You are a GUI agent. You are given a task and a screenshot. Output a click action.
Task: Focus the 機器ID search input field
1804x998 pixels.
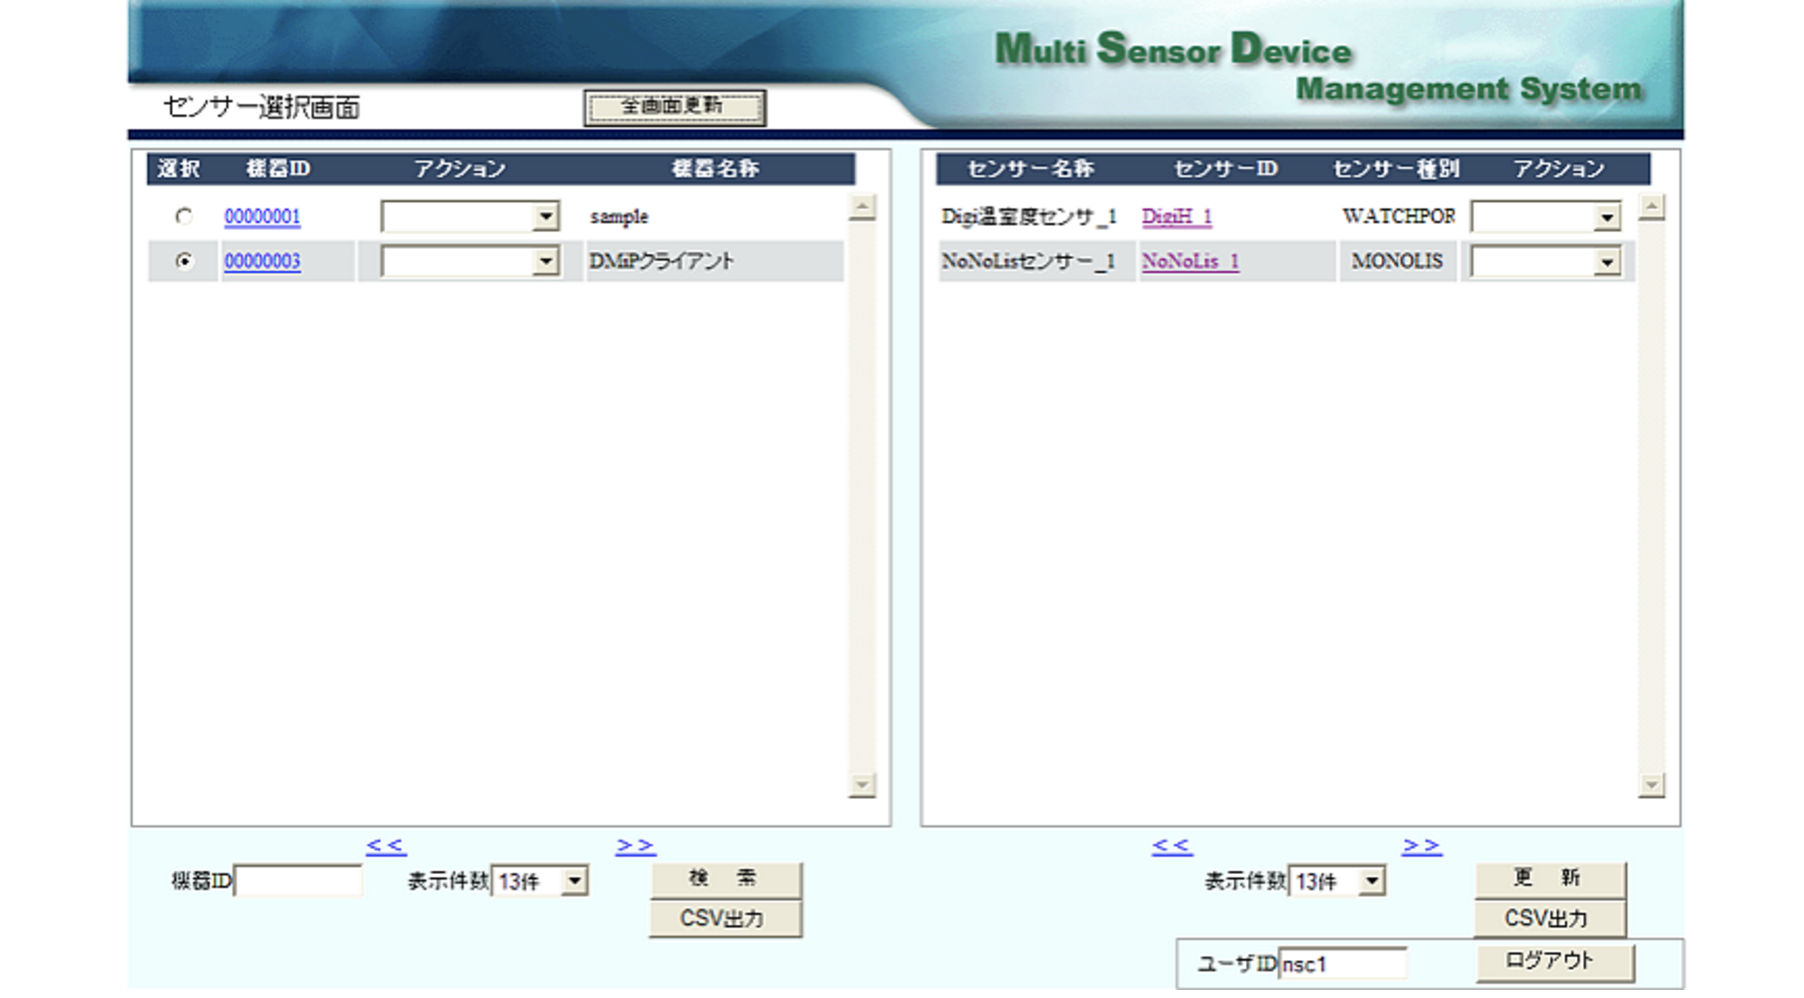pyautogui.click(x=298, y=881)
